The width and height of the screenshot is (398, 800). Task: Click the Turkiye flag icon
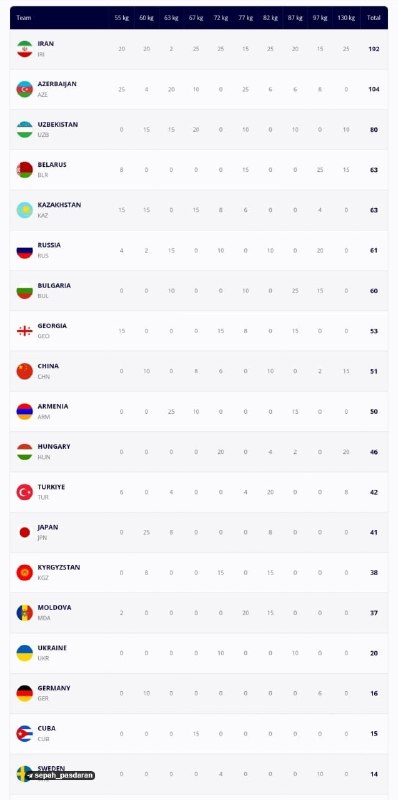(x=24, y=492)
